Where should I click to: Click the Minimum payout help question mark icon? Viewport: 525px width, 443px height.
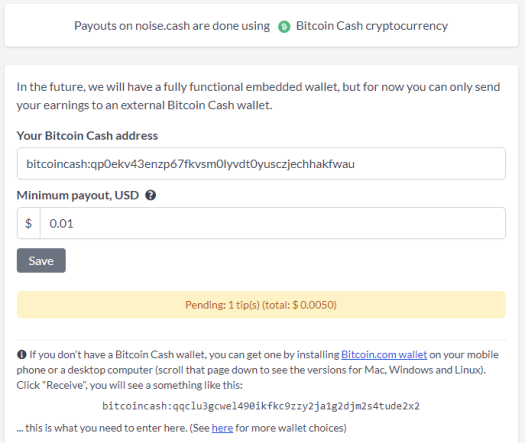point(150,195)
